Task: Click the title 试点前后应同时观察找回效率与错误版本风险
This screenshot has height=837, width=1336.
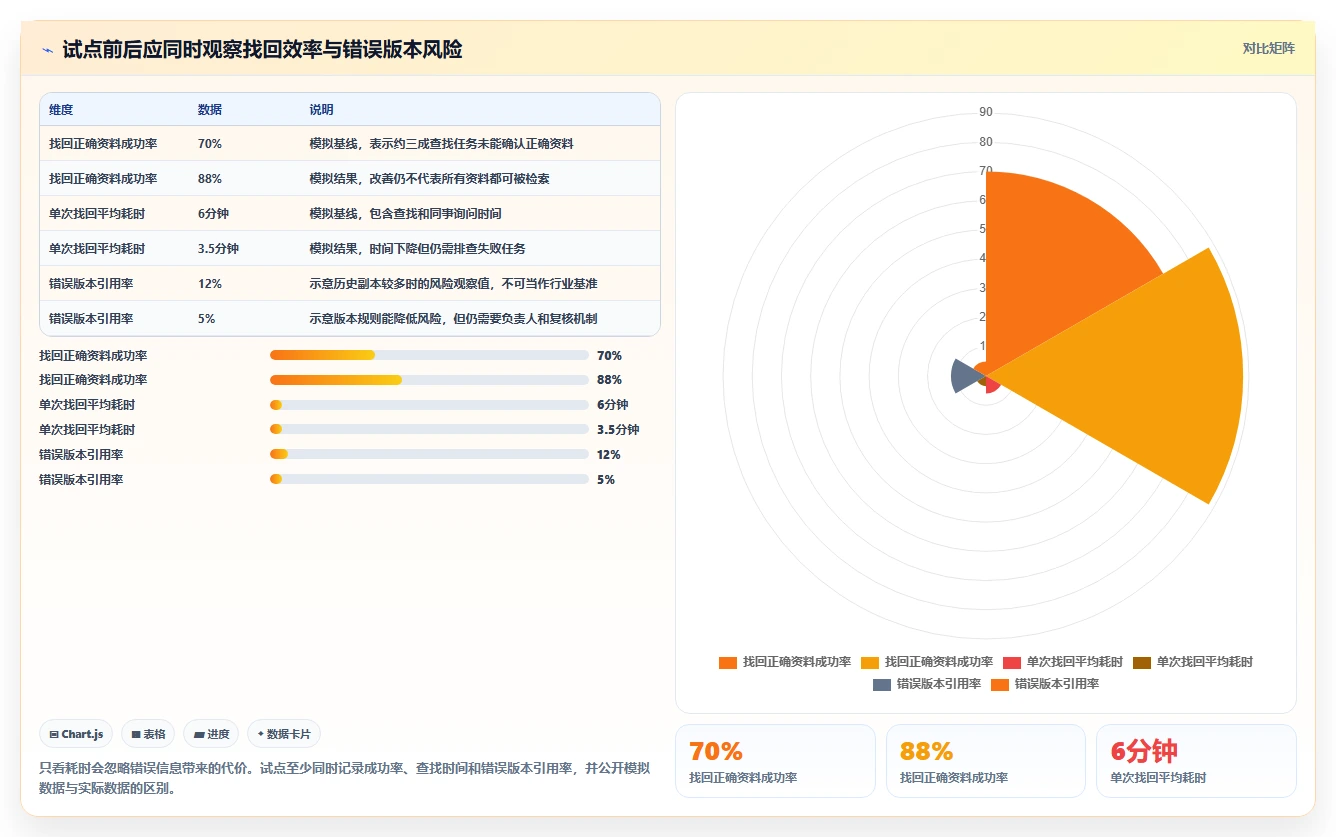Action: 262,50
